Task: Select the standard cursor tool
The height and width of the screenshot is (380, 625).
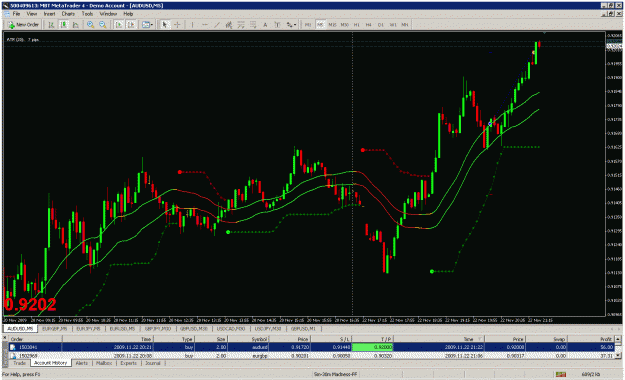Action: (165, 25)
